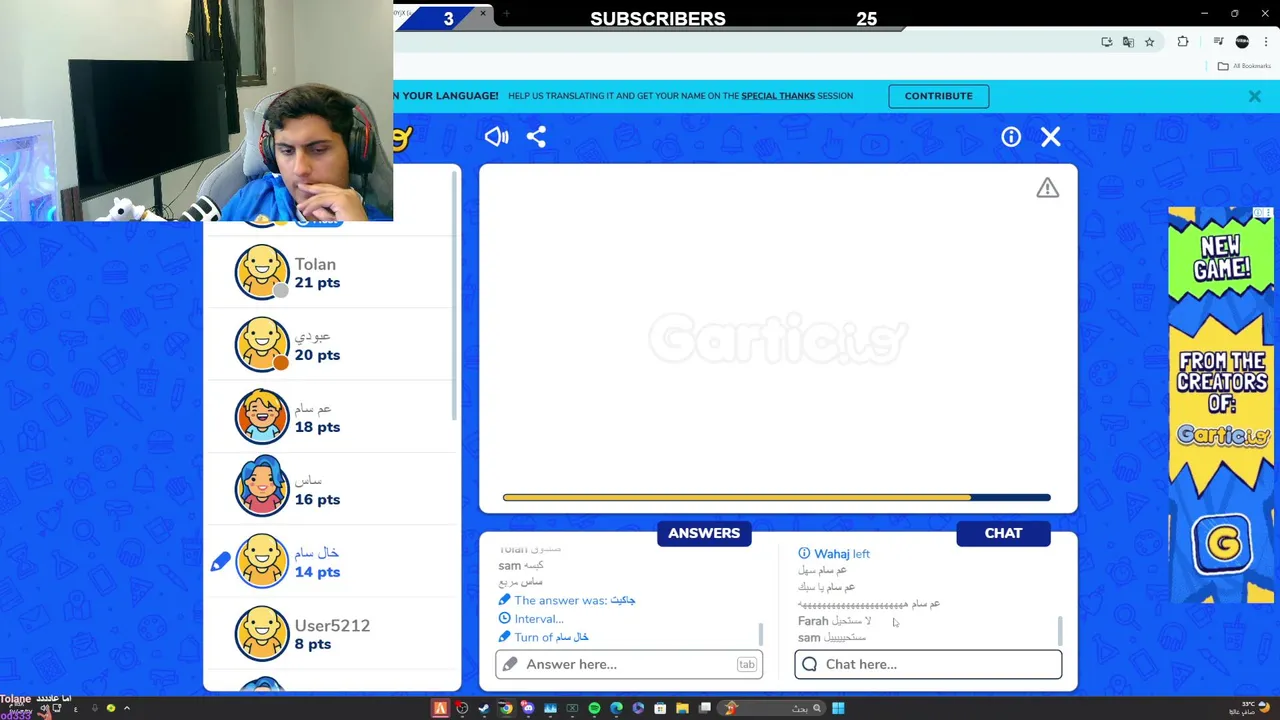Click the 'Tolan' player name

315,264
